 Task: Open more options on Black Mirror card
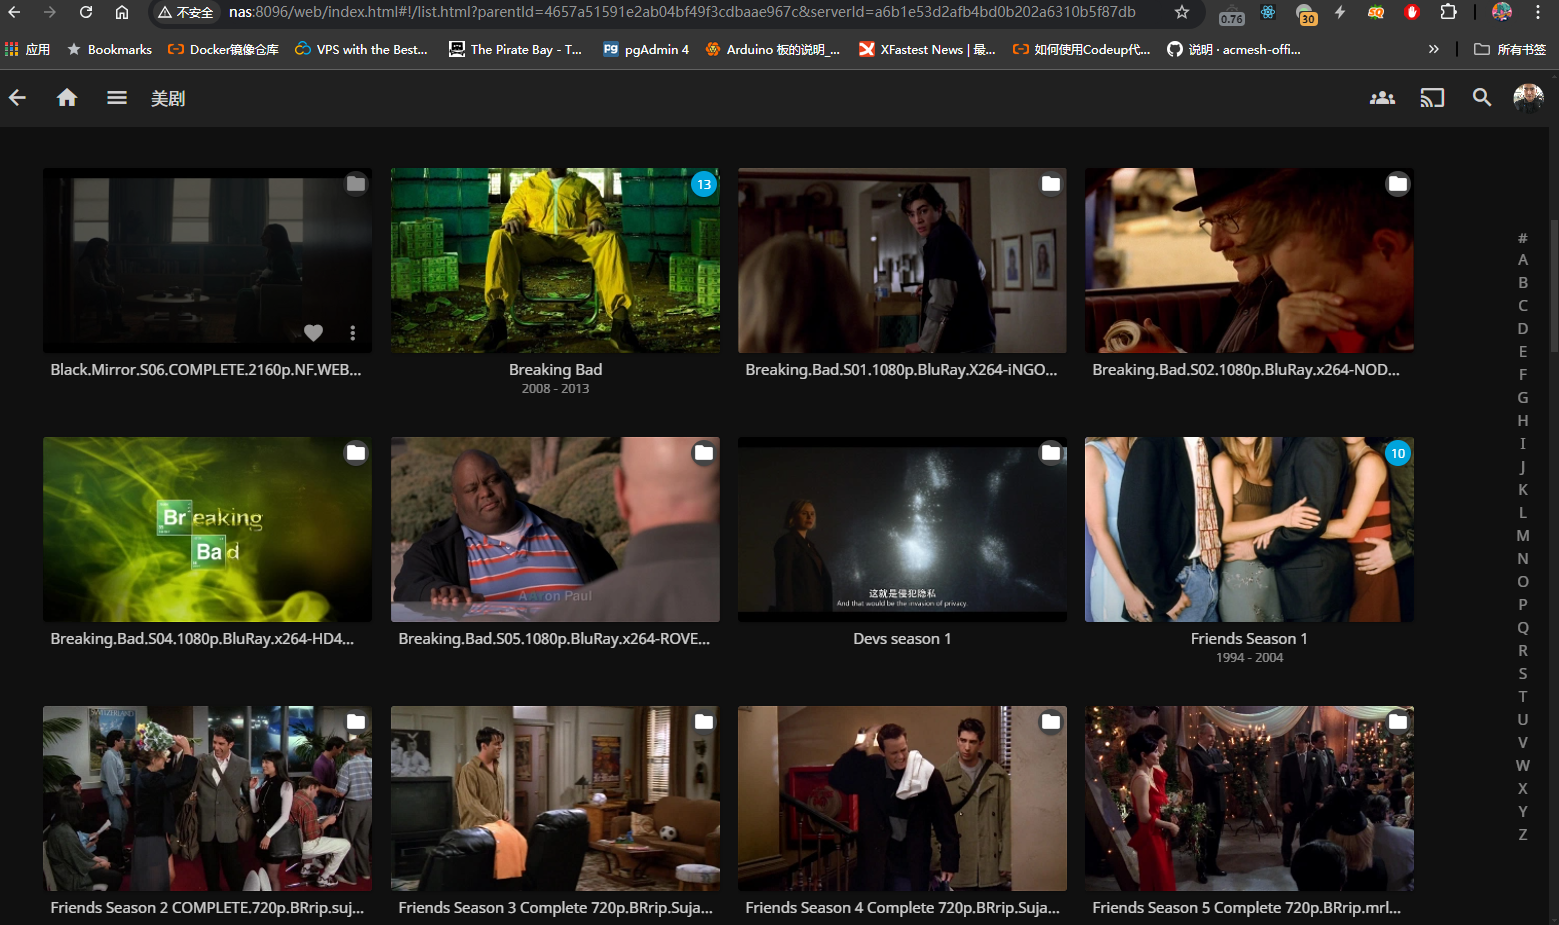[x=352, y=332]
